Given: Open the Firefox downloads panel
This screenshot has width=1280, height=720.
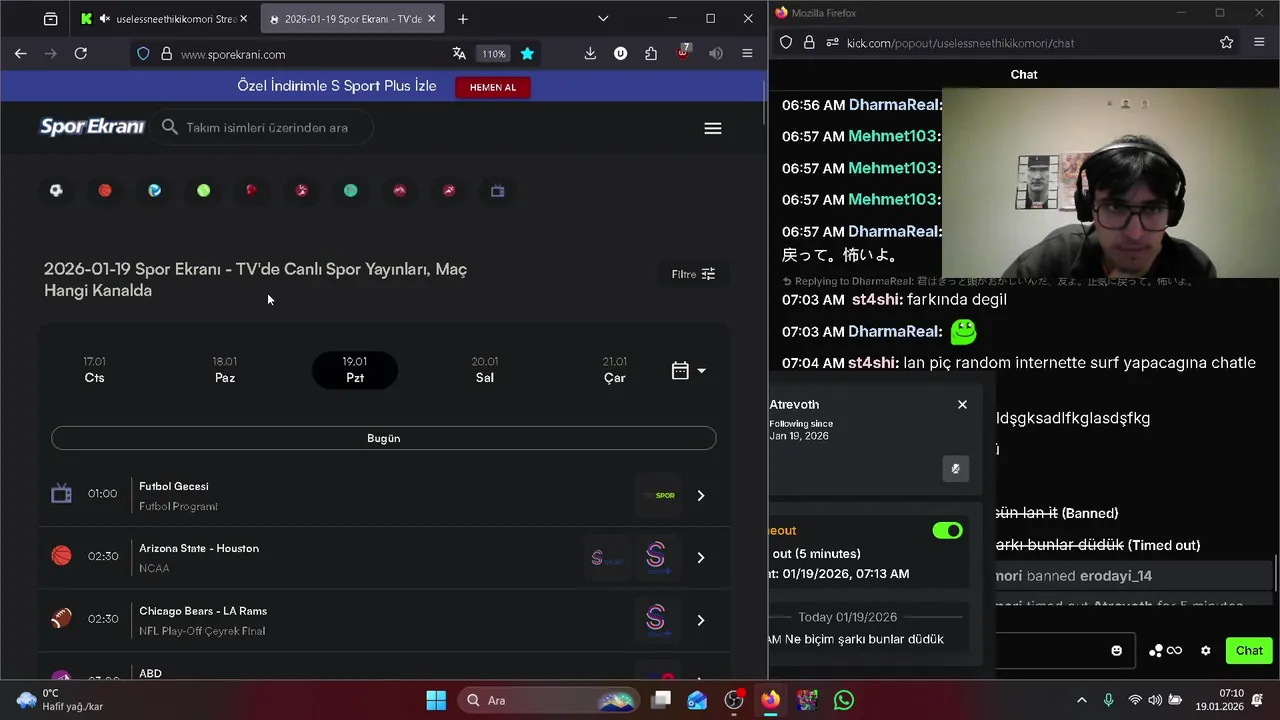Looking at the screenshot, I should click(590, 54).
